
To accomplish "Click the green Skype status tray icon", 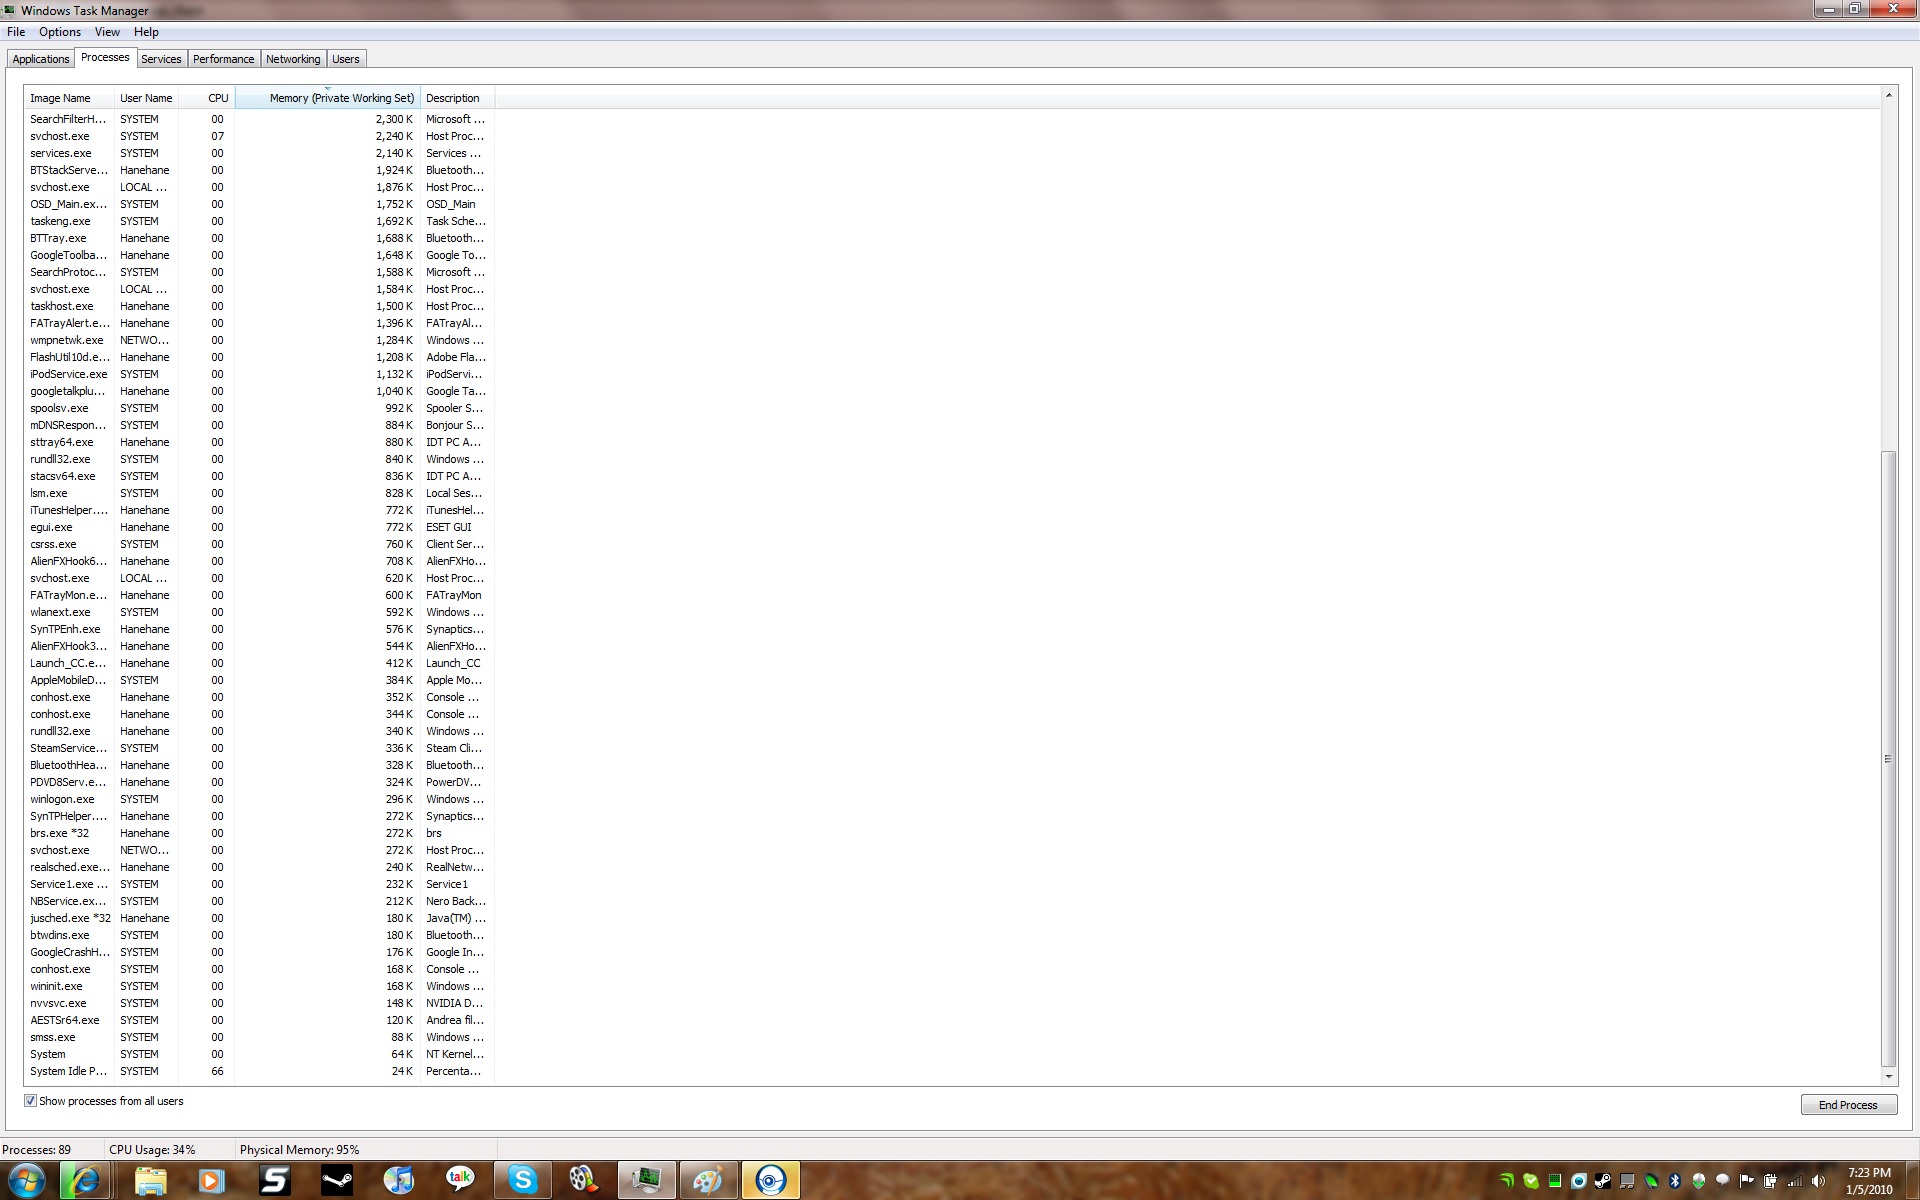I will point(1530,1181).
